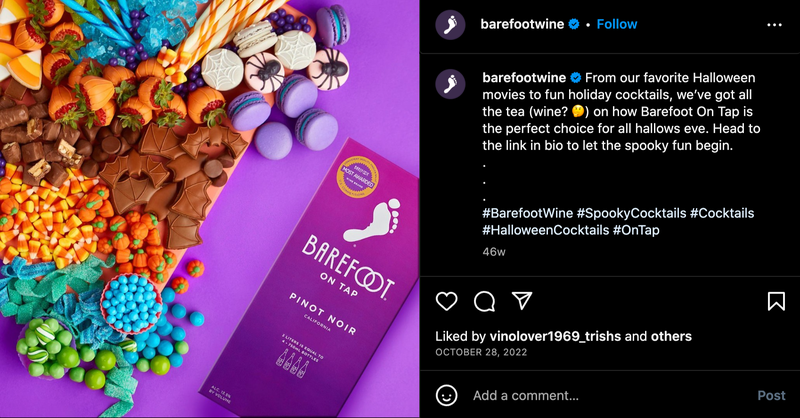Share post using paper plane icon
The height and width of the screenshot is (418, 800).
[x=522, y=301]
